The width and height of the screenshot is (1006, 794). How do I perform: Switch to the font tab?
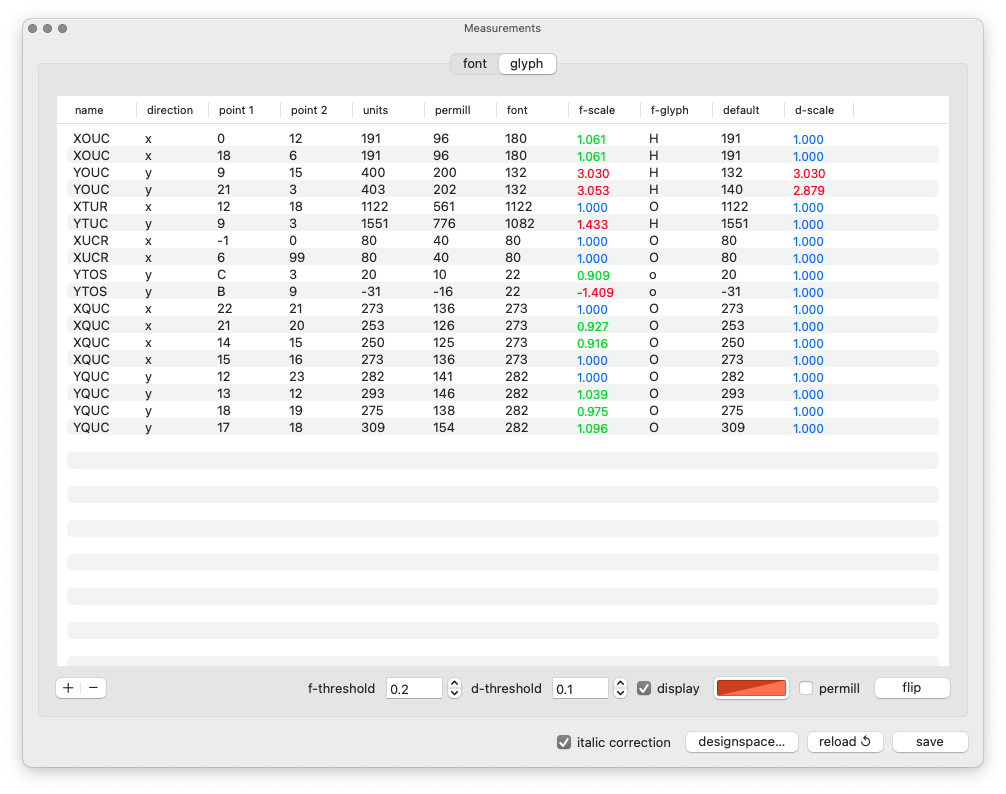tap(475, 64)
